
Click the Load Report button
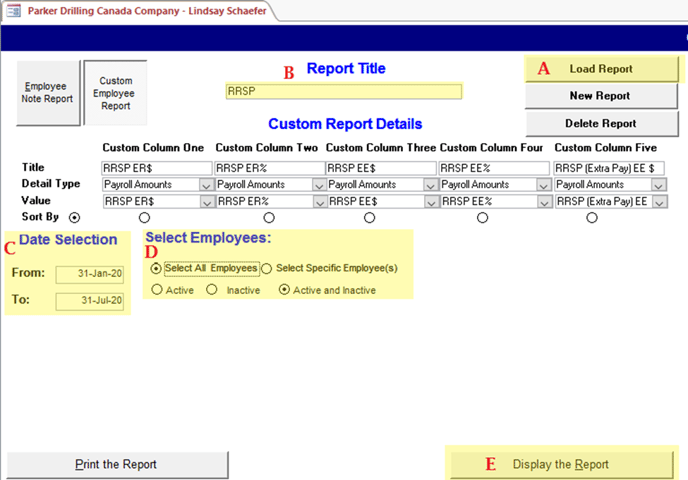(x=600, y=69)
